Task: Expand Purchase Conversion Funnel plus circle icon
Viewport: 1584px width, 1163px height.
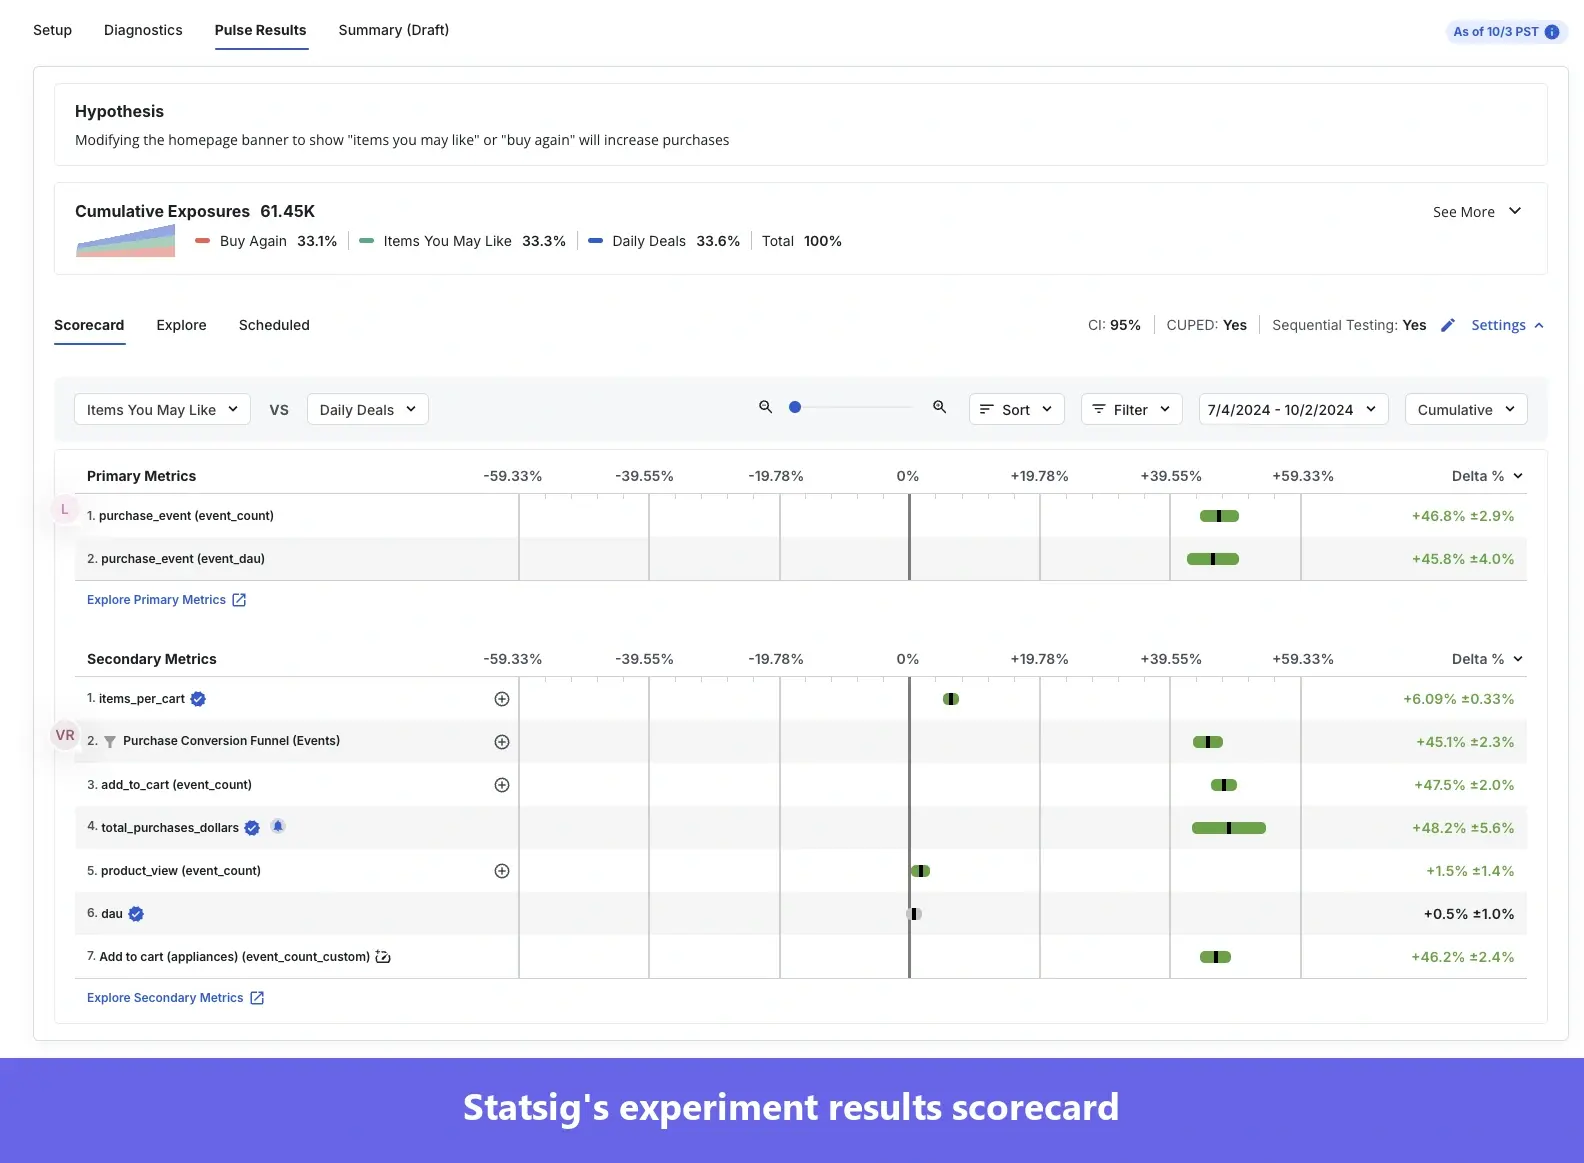Action: [502, 742]
